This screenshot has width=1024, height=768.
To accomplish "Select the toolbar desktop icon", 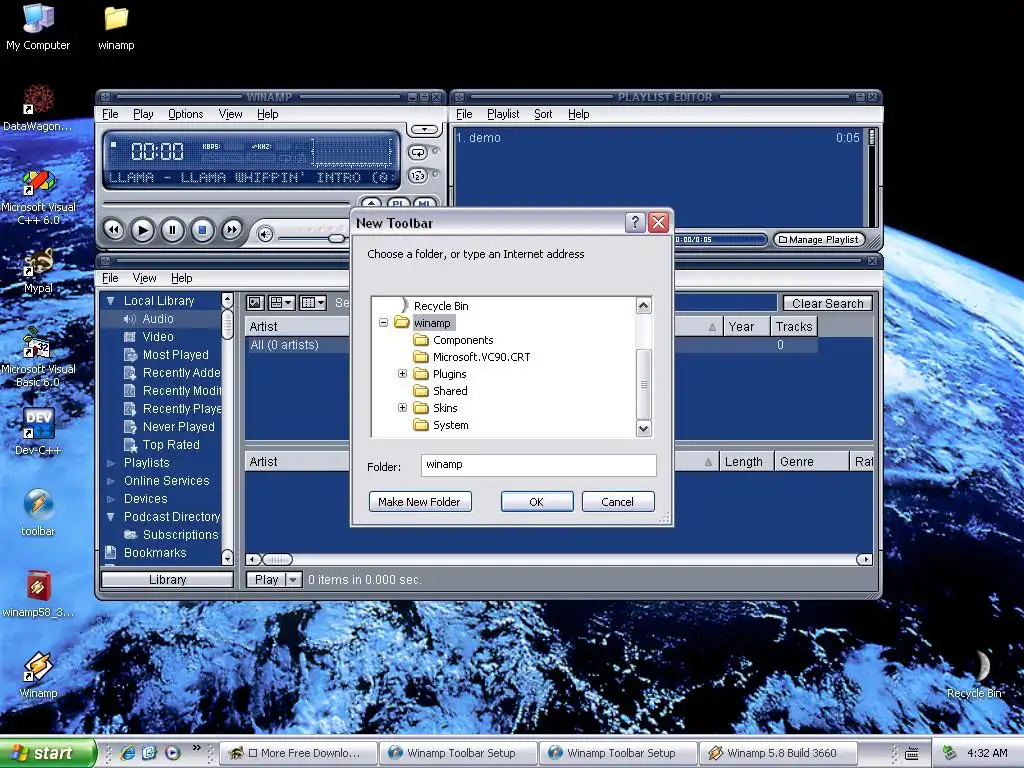I will (x=38, y=513).
